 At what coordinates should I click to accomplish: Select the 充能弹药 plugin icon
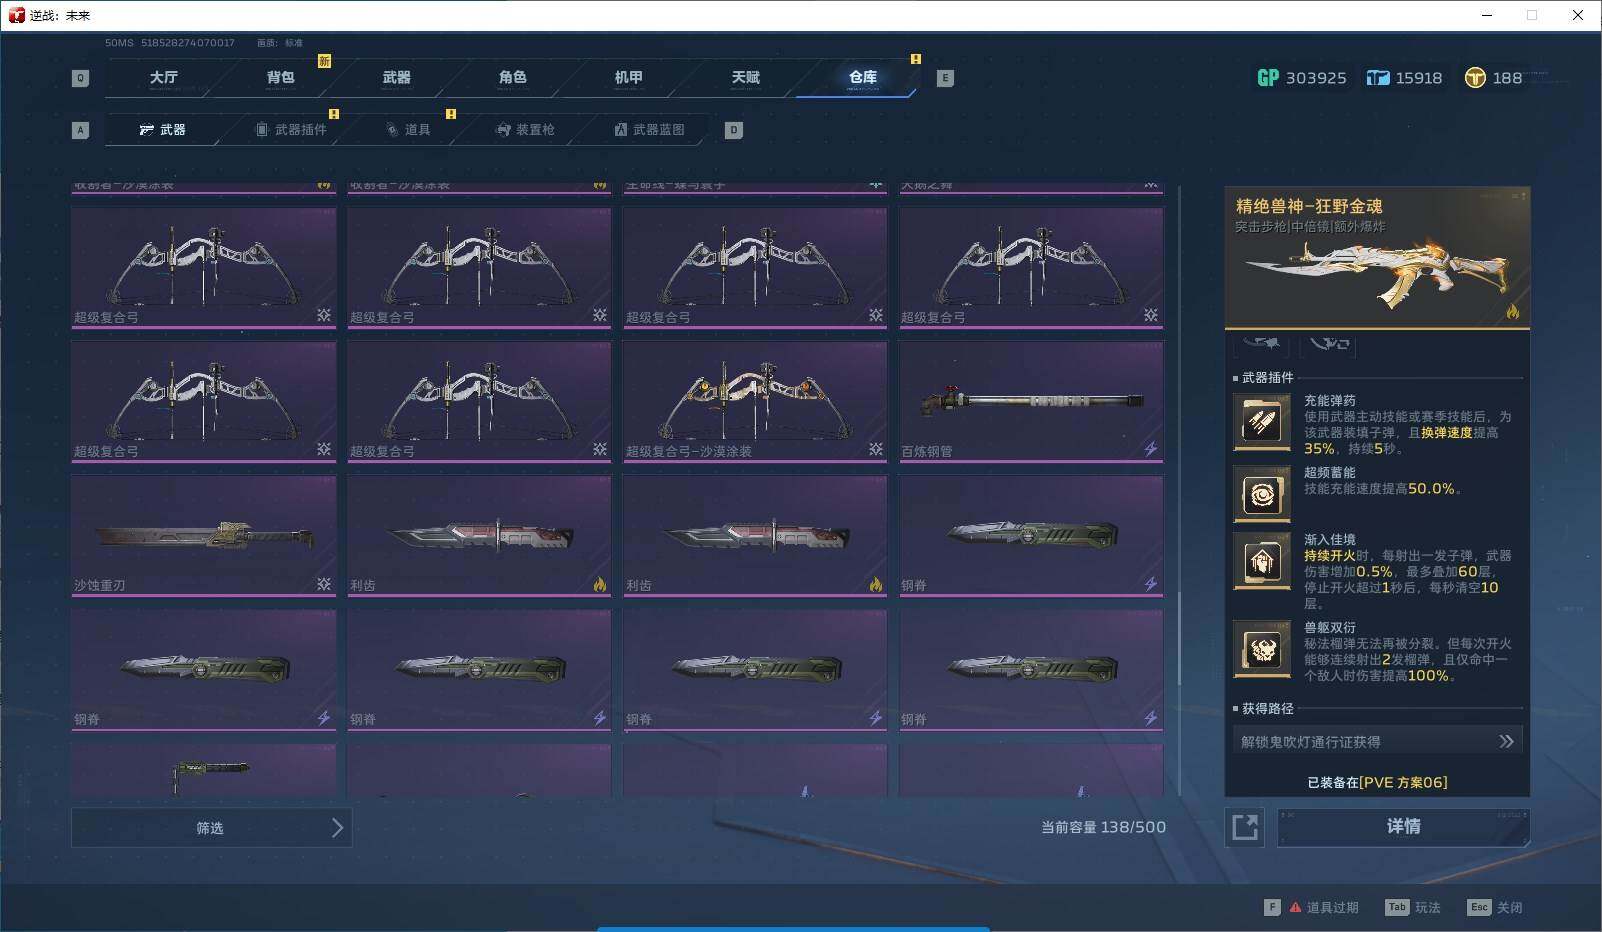point(1261,423)
